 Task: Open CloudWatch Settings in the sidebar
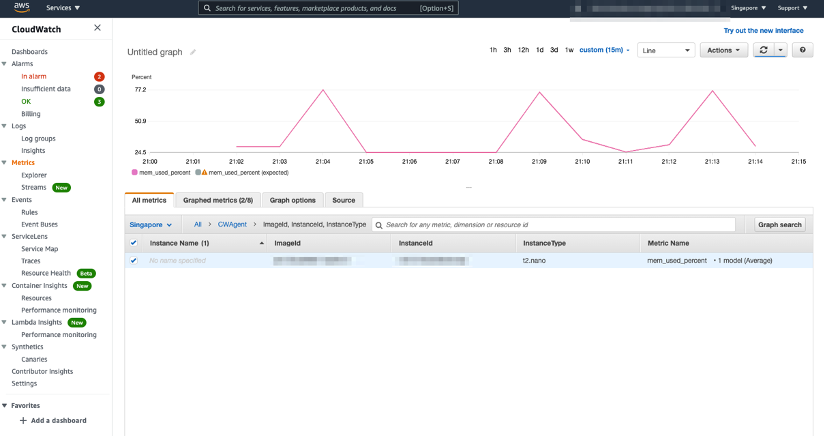pyautogui.click(x=24, y=383)
